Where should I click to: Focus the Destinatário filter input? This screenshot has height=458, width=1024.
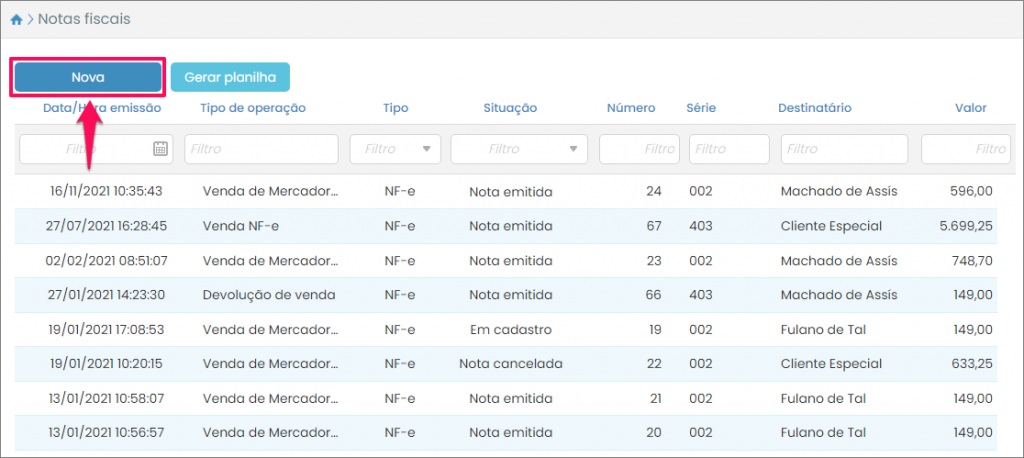tap(844, 149)
